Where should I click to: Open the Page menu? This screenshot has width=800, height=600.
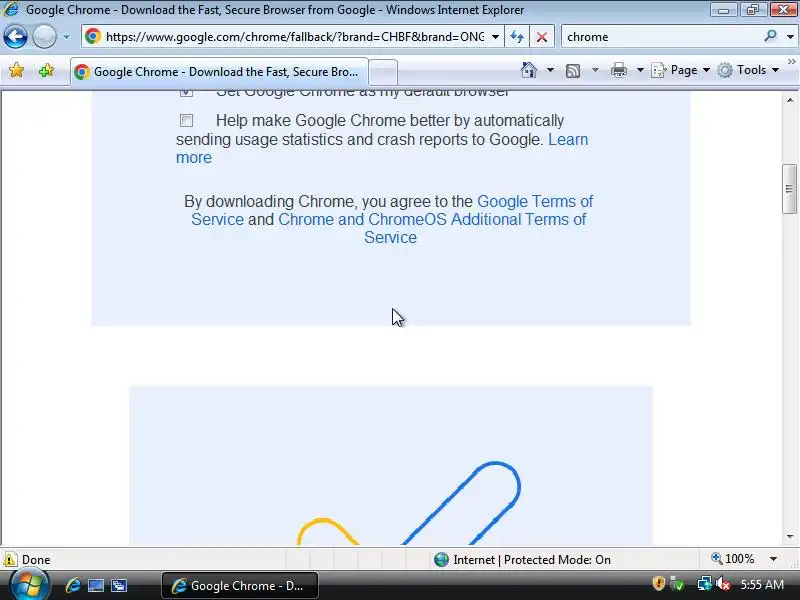(x=680, y=70)
